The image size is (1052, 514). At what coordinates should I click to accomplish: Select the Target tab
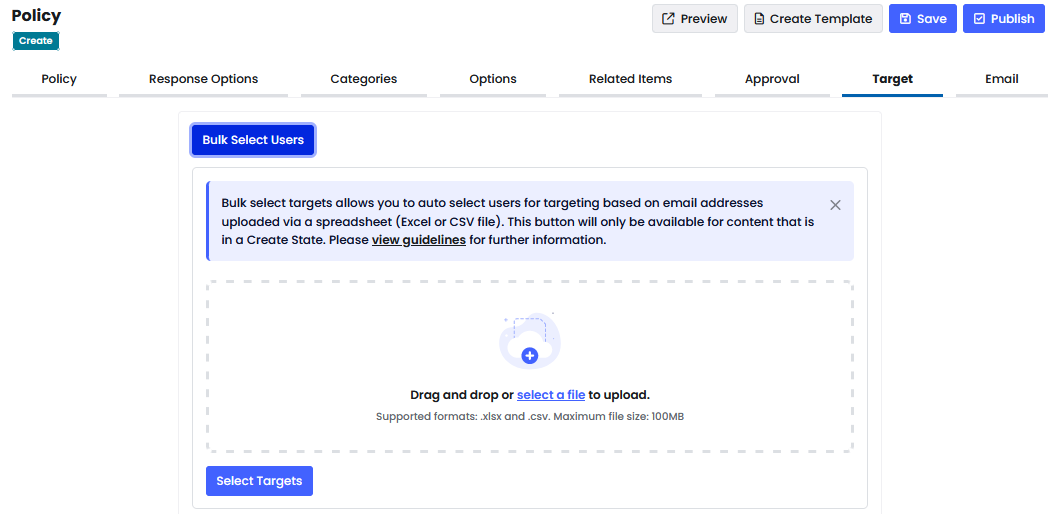coord(892,79)
